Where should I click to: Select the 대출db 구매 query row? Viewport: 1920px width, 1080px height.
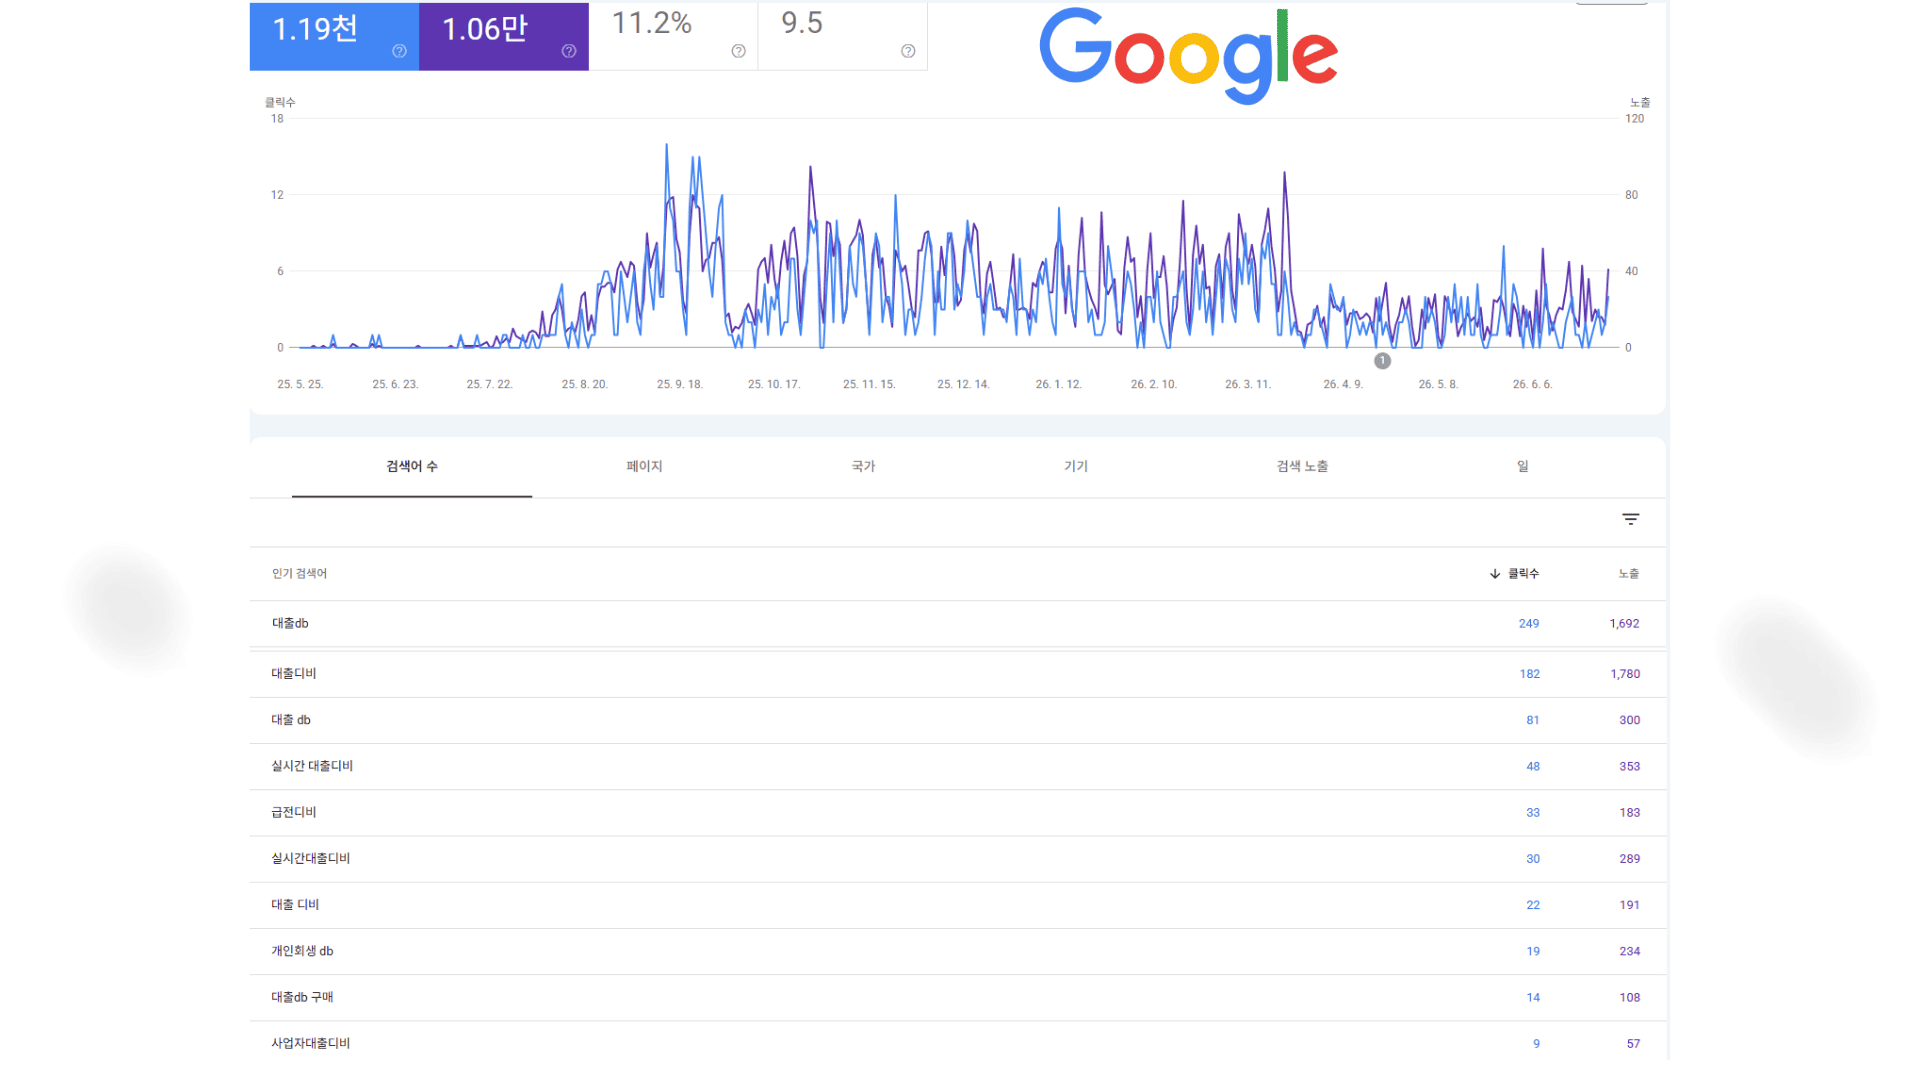click(958, 998)
